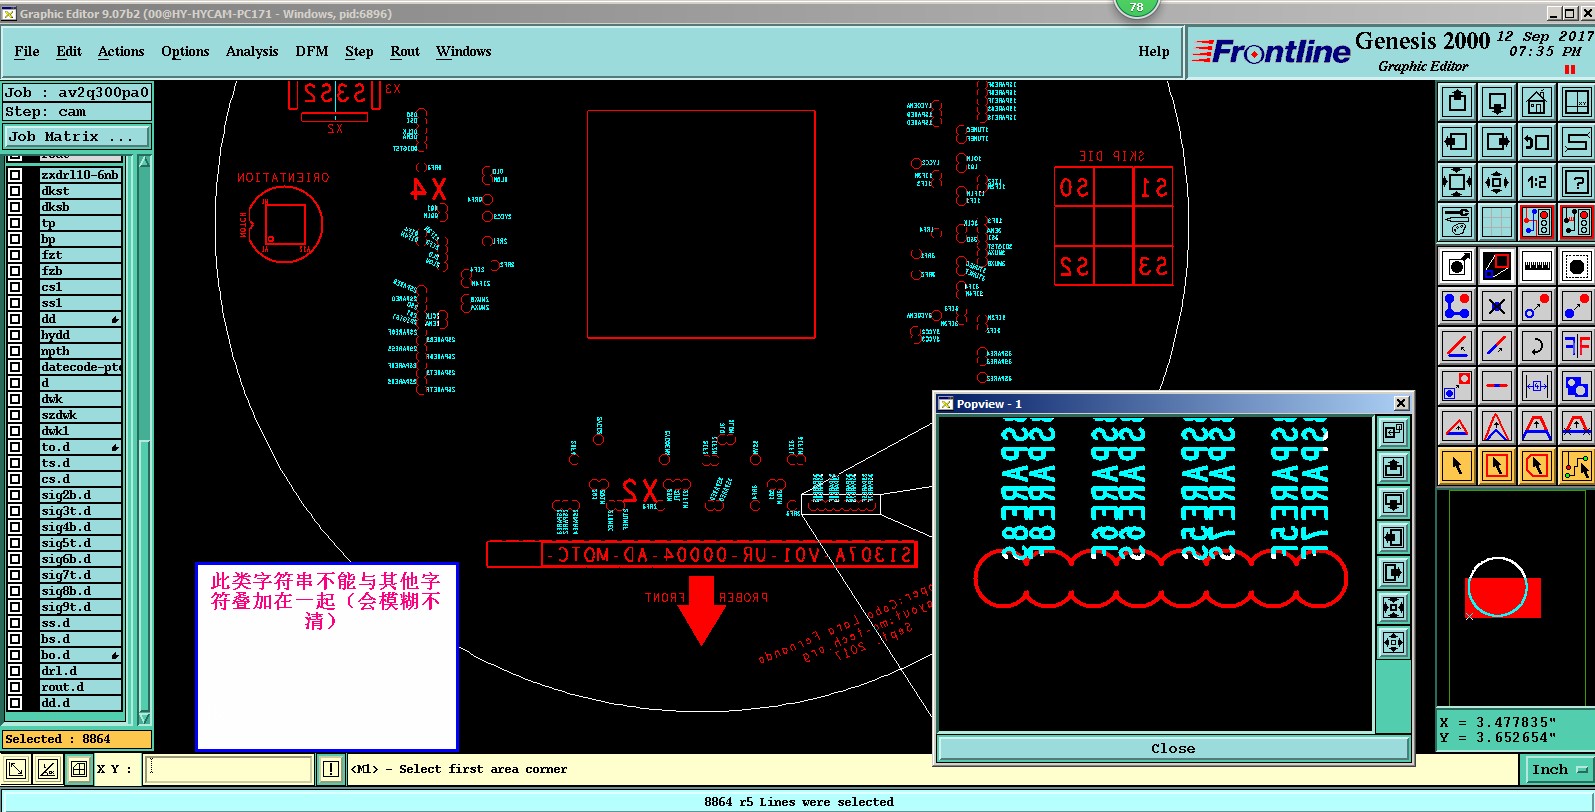Open the Options menu
The height and width of the screenshot is (812, 1595).
[x=185, y=52]
